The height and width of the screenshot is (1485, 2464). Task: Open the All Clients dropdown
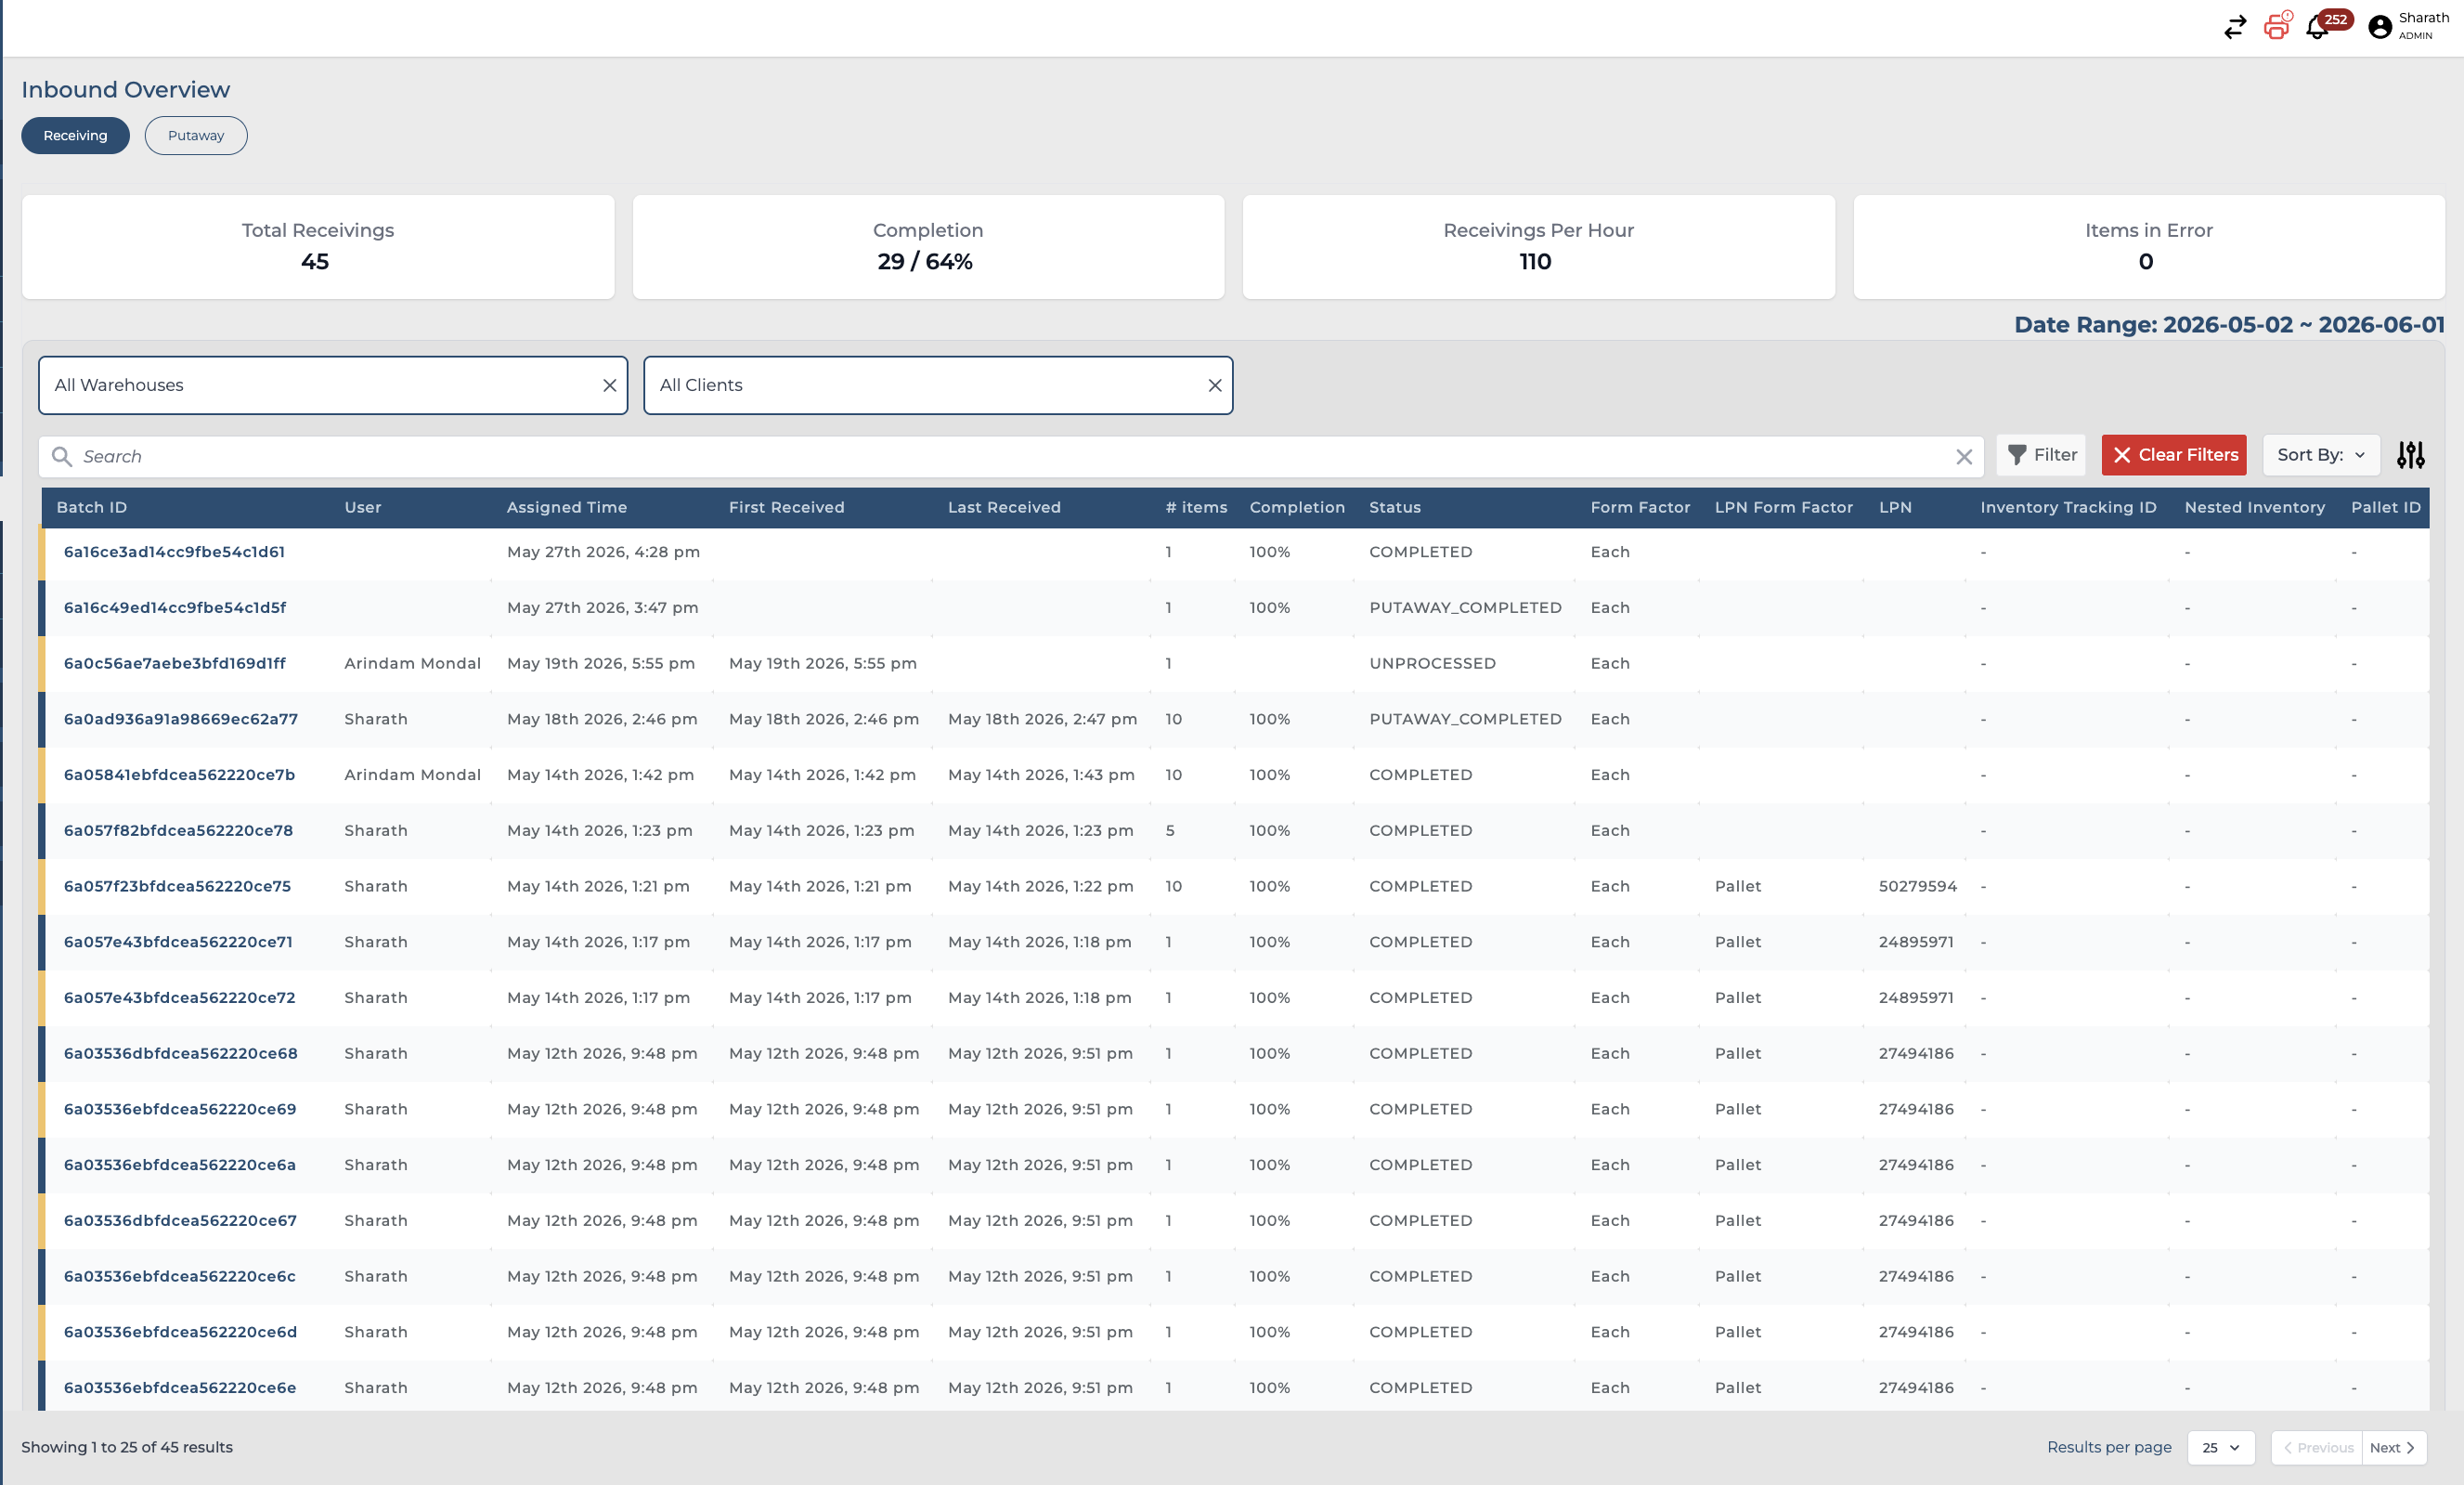tap(938, 385)
